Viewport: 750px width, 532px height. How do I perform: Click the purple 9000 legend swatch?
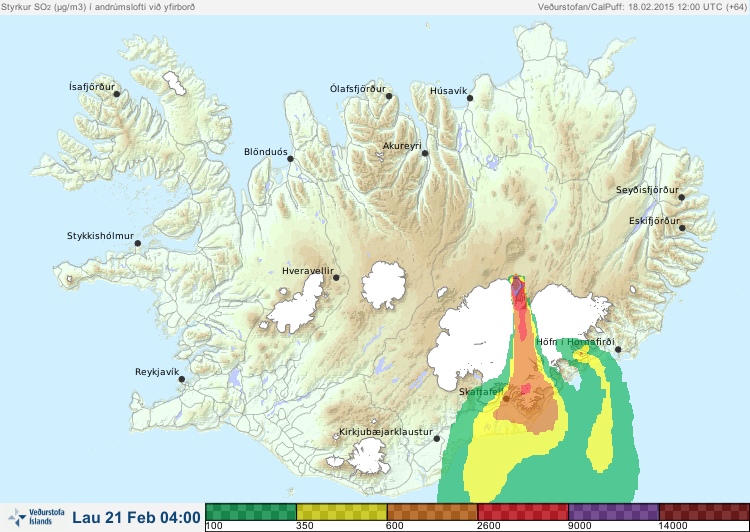coord(614,512)
